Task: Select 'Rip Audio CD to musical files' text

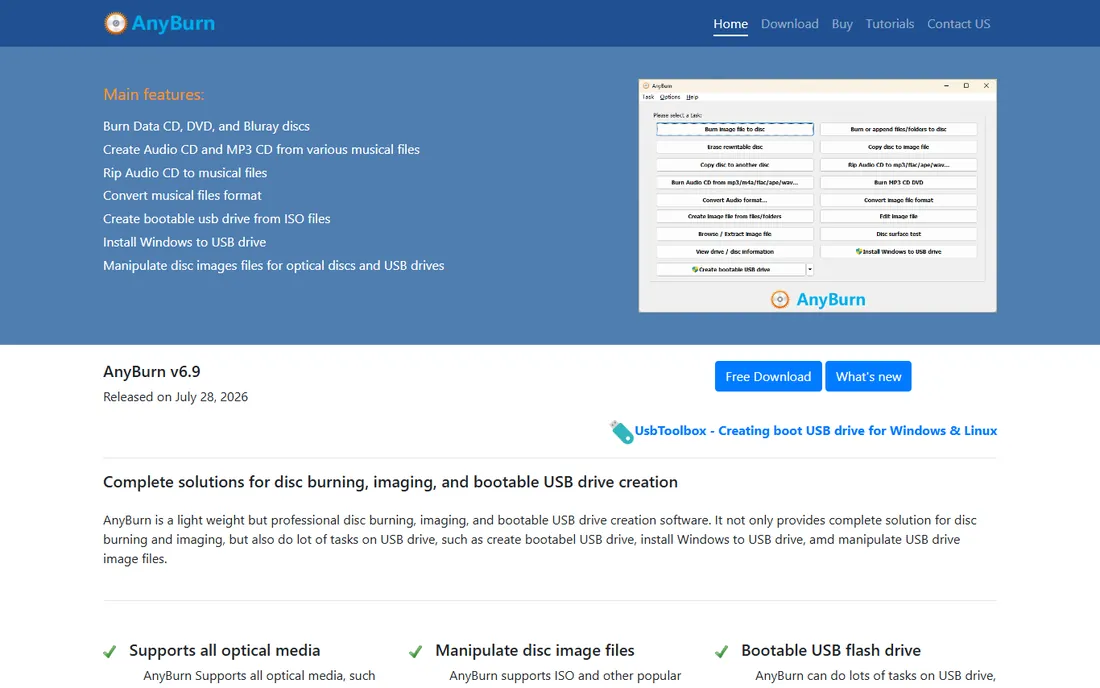Action: [185, 173]
